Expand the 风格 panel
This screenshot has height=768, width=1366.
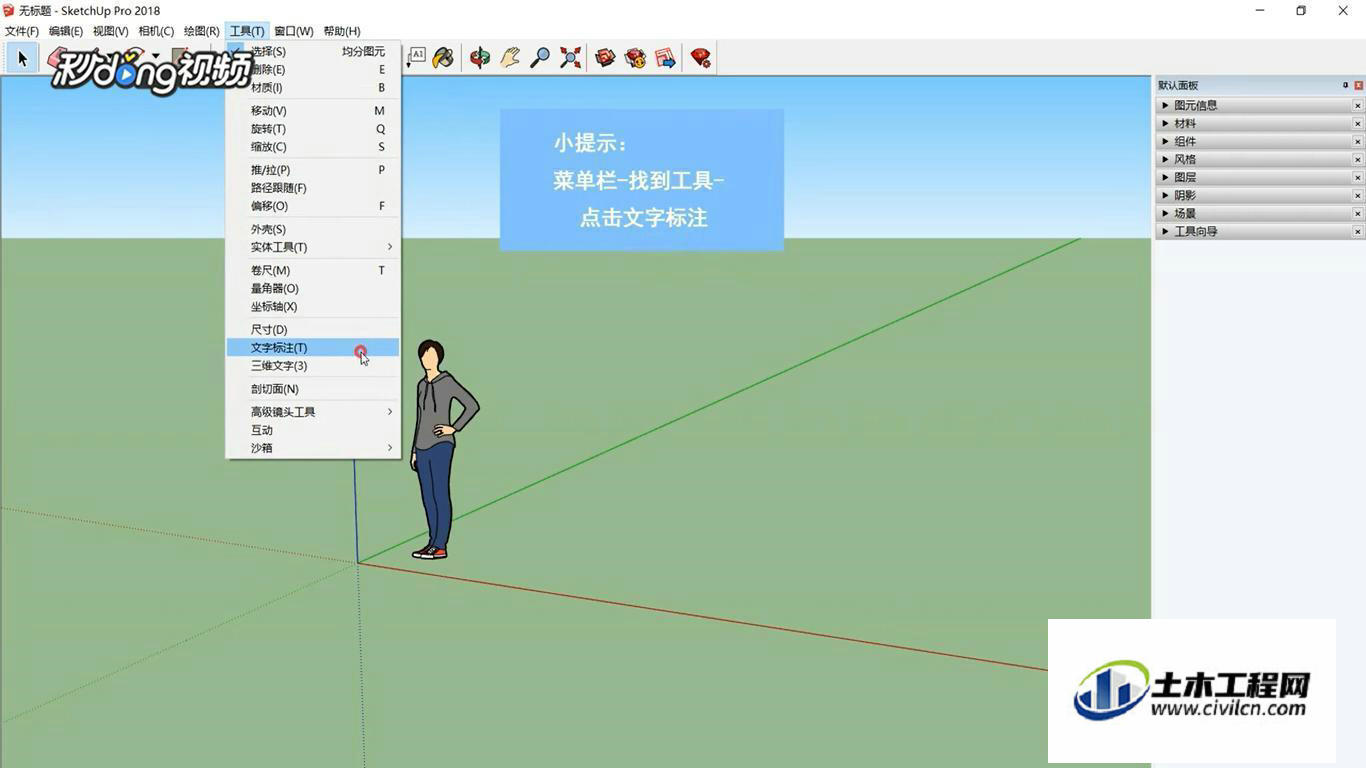(x=1165, y=159)
